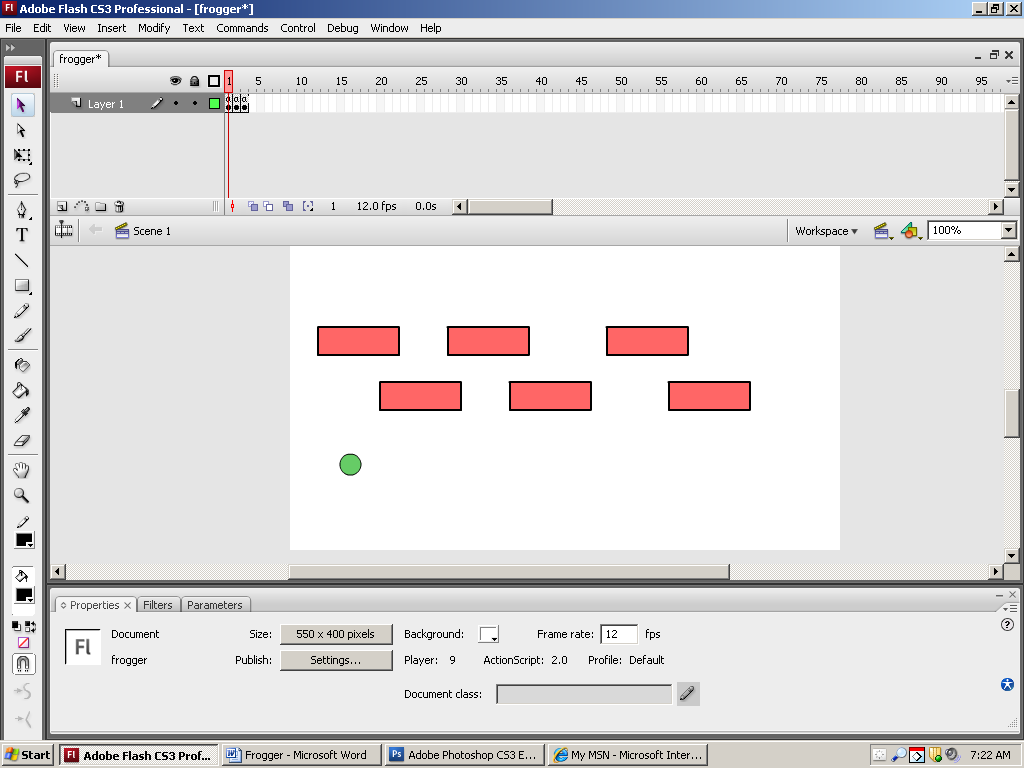Screen dimensions: 1024x768
Task: Open the Edit Symbols dropdown
Action: pyautogui.click(x=910, y=231)
